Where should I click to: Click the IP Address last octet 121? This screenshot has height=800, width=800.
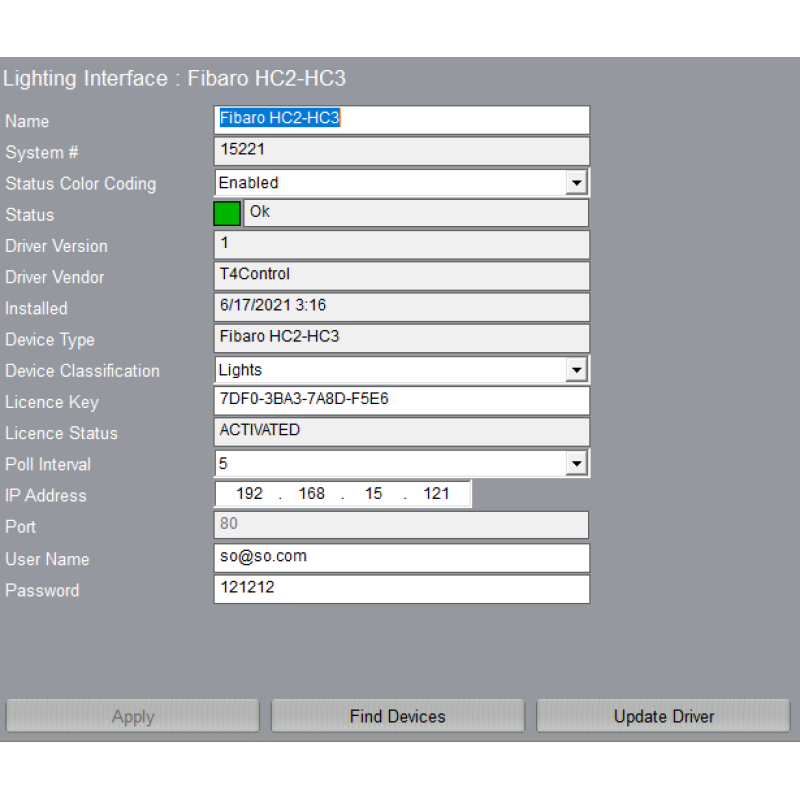(x=436, y=494)
